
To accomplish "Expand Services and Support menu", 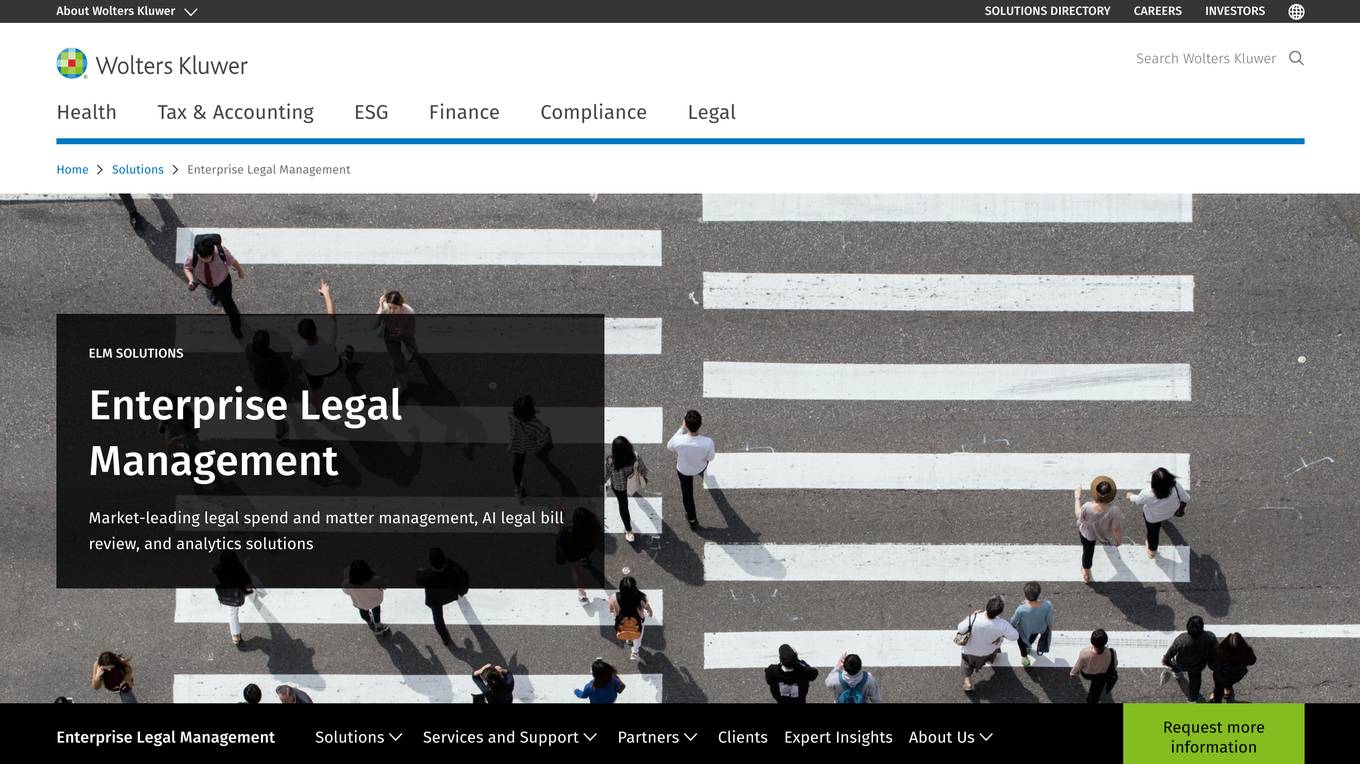I will (510, 737).
